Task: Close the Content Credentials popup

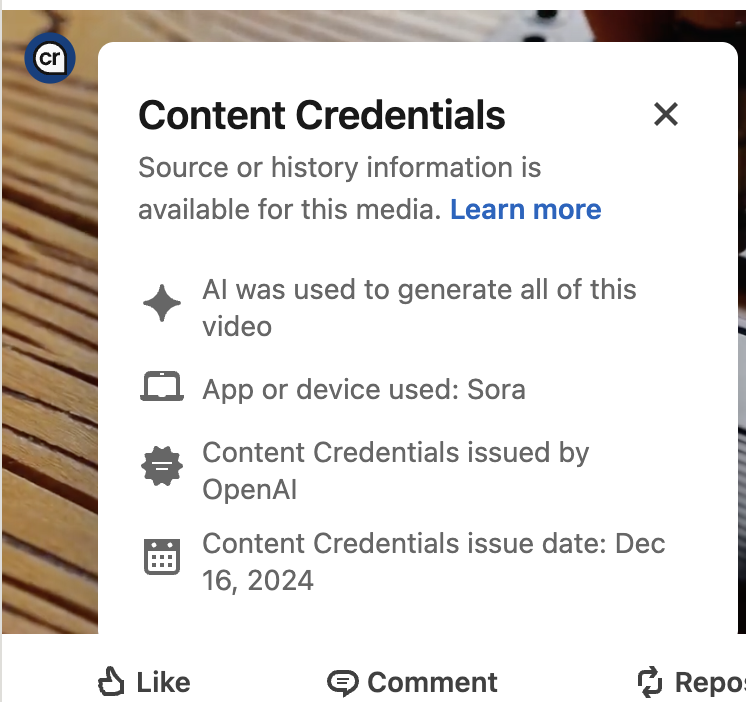Action: click(x=665, y=114)
